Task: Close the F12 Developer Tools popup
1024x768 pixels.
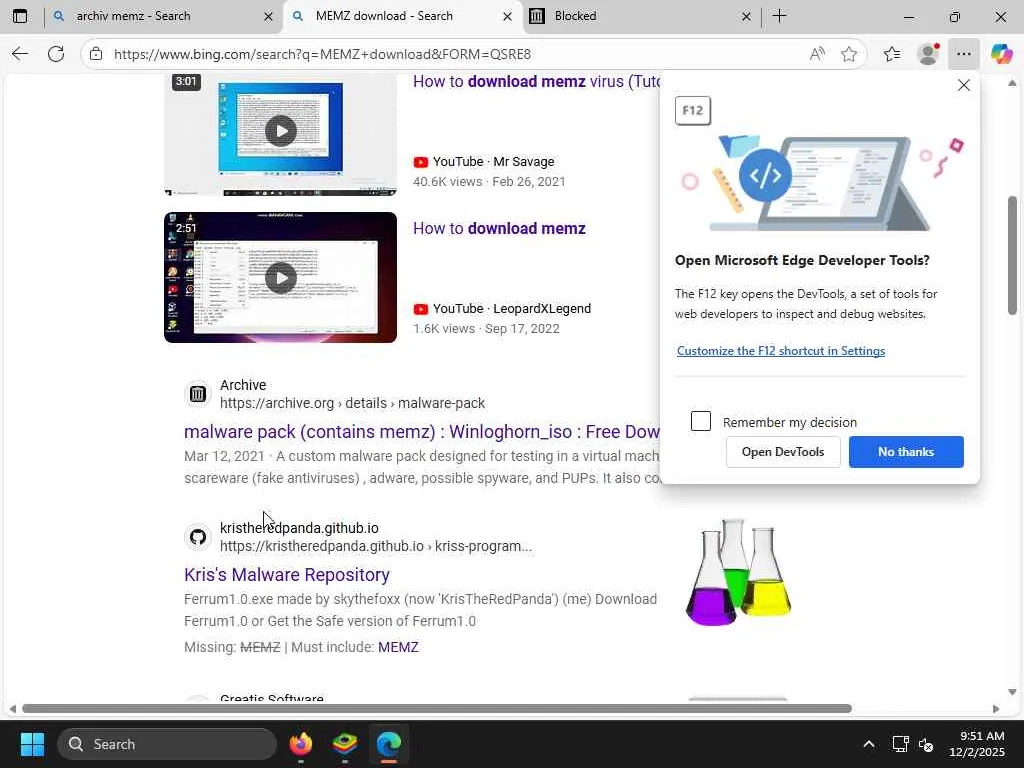Action: (x=964, y=85)
